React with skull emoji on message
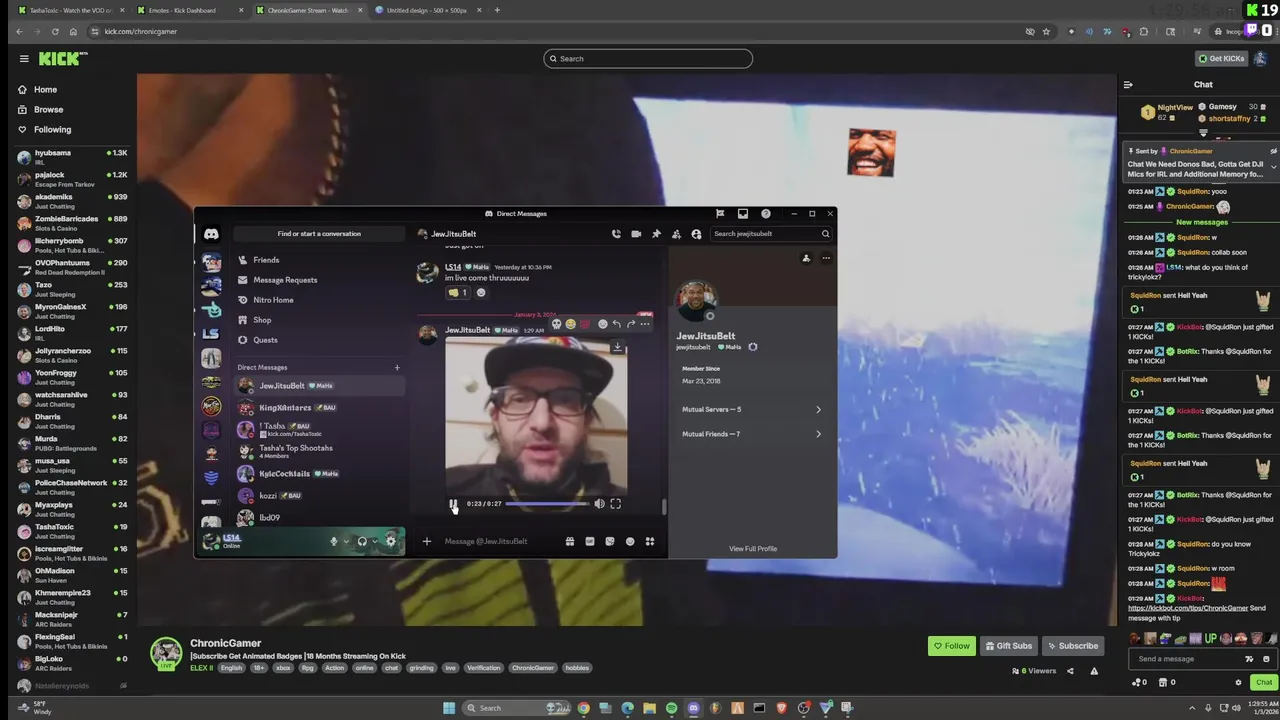 (x=557, y=324)
